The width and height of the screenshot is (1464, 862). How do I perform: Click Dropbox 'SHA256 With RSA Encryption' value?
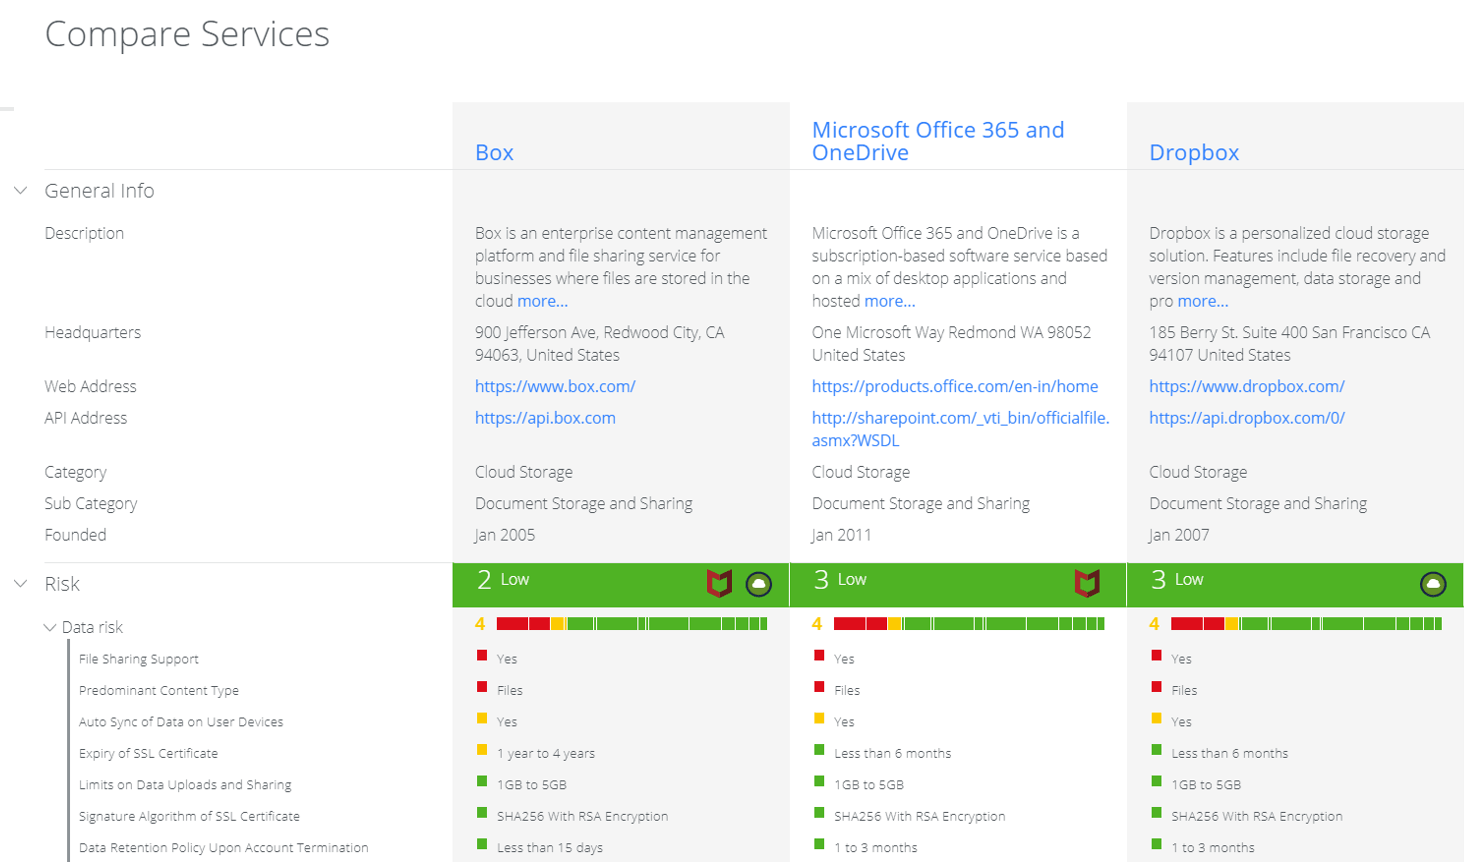(x=1257, y=816)
